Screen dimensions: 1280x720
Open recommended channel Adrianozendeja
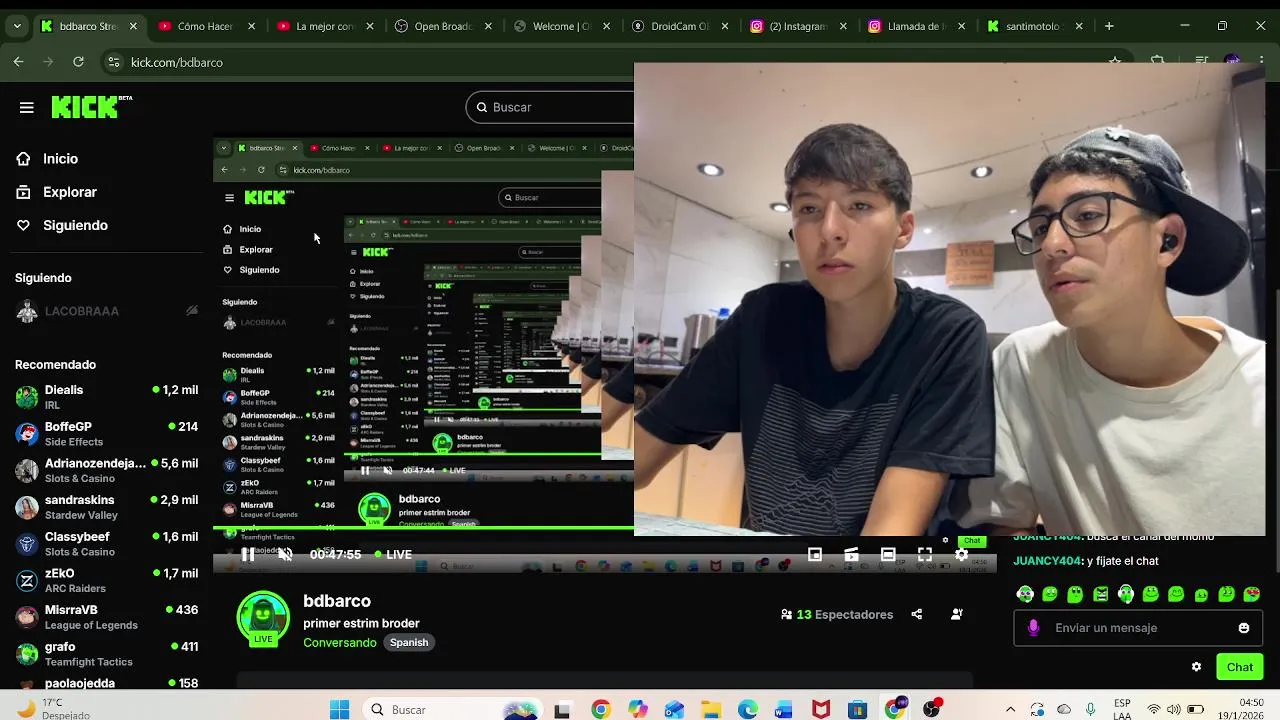(x=107, y=470)
